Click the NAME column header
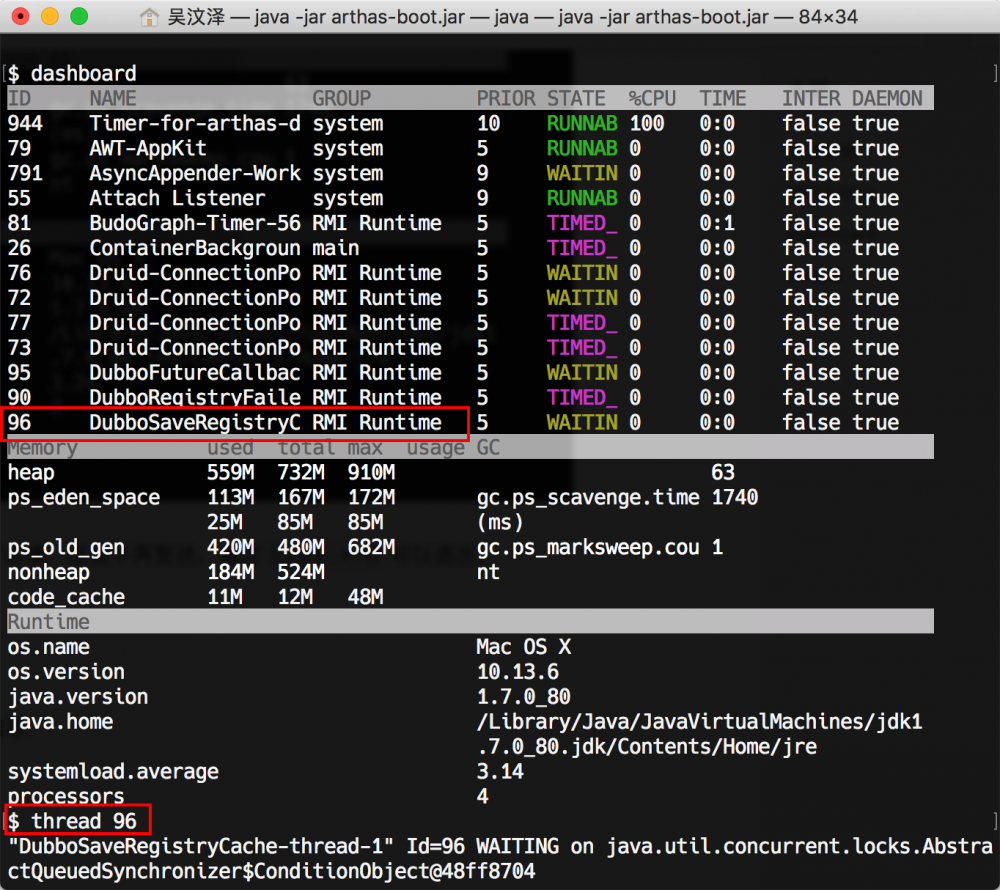1000x890 pixels. point(113,98)
